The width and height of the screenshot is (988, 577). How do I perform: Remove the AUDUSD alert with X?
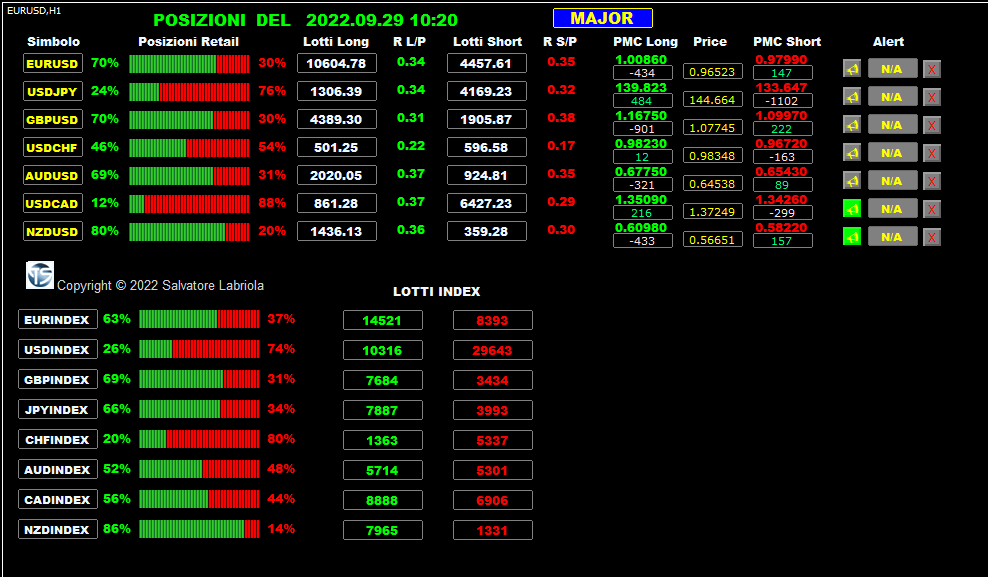[x=932, y=181]
